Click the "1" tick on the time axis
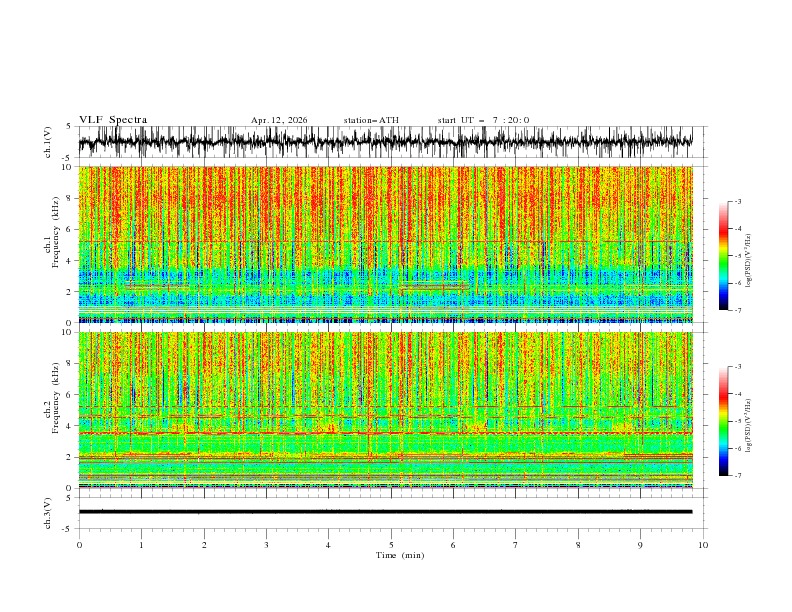This screenshot has width=792, height=612. [141, 545]
